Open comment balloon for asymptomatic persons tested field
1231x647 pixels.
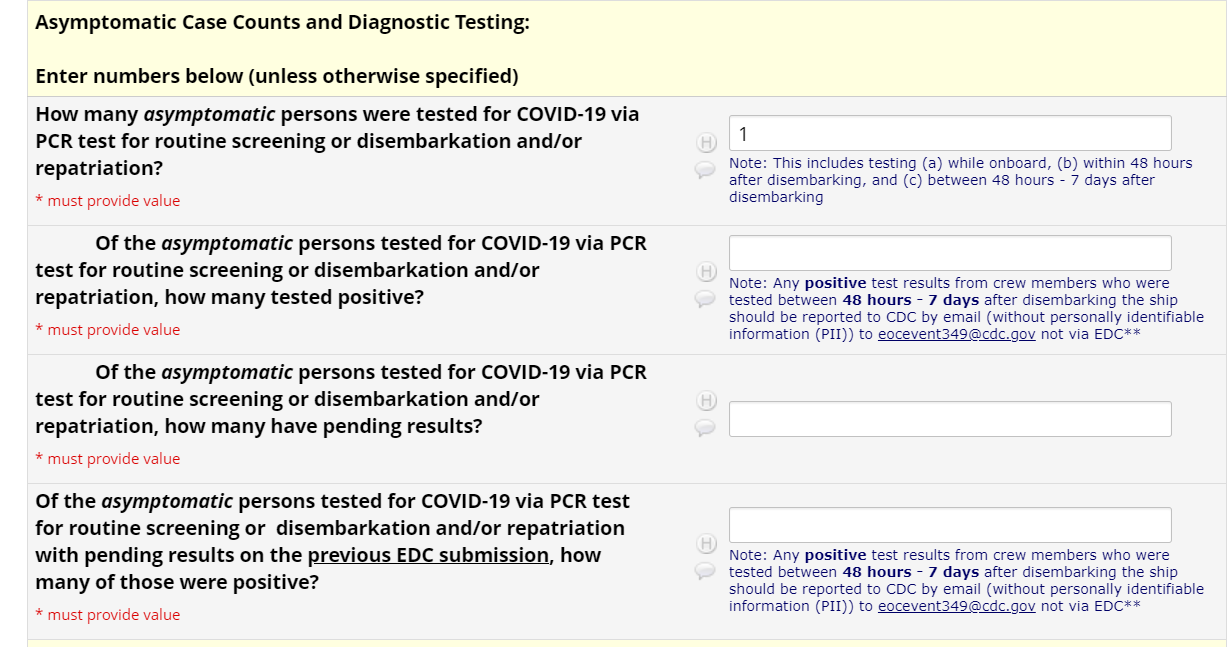point(705,171)
